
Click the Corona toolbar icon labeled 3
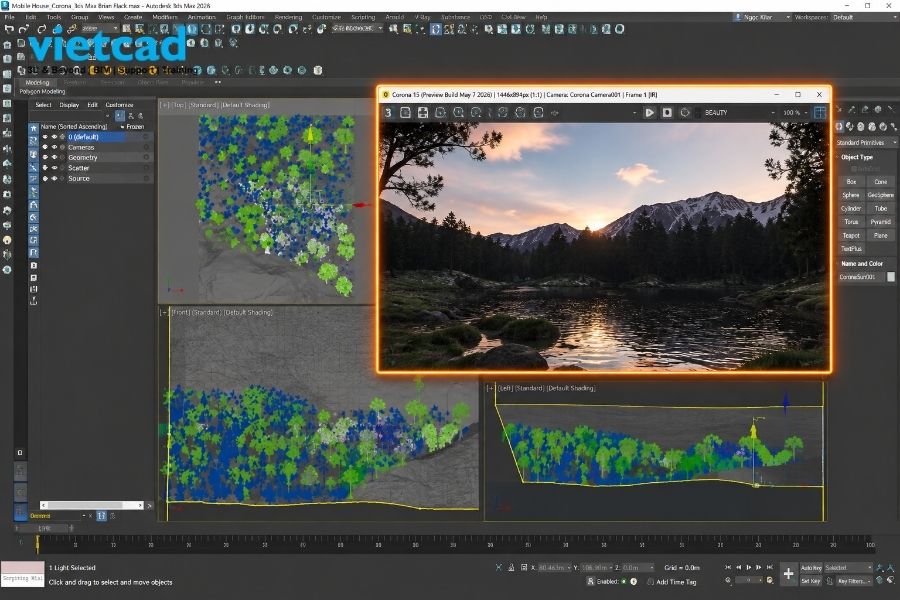click(x=388, y=113)
